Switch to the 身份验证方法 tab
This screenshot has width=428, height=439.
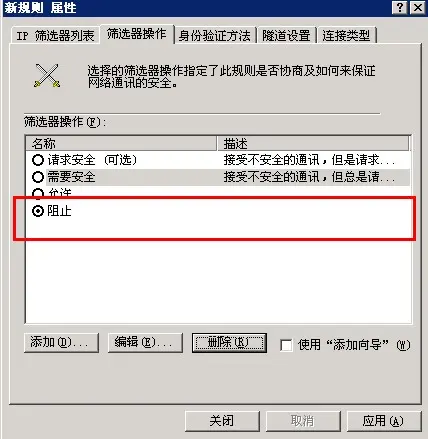pyautogui.click(x=215, y=35)
